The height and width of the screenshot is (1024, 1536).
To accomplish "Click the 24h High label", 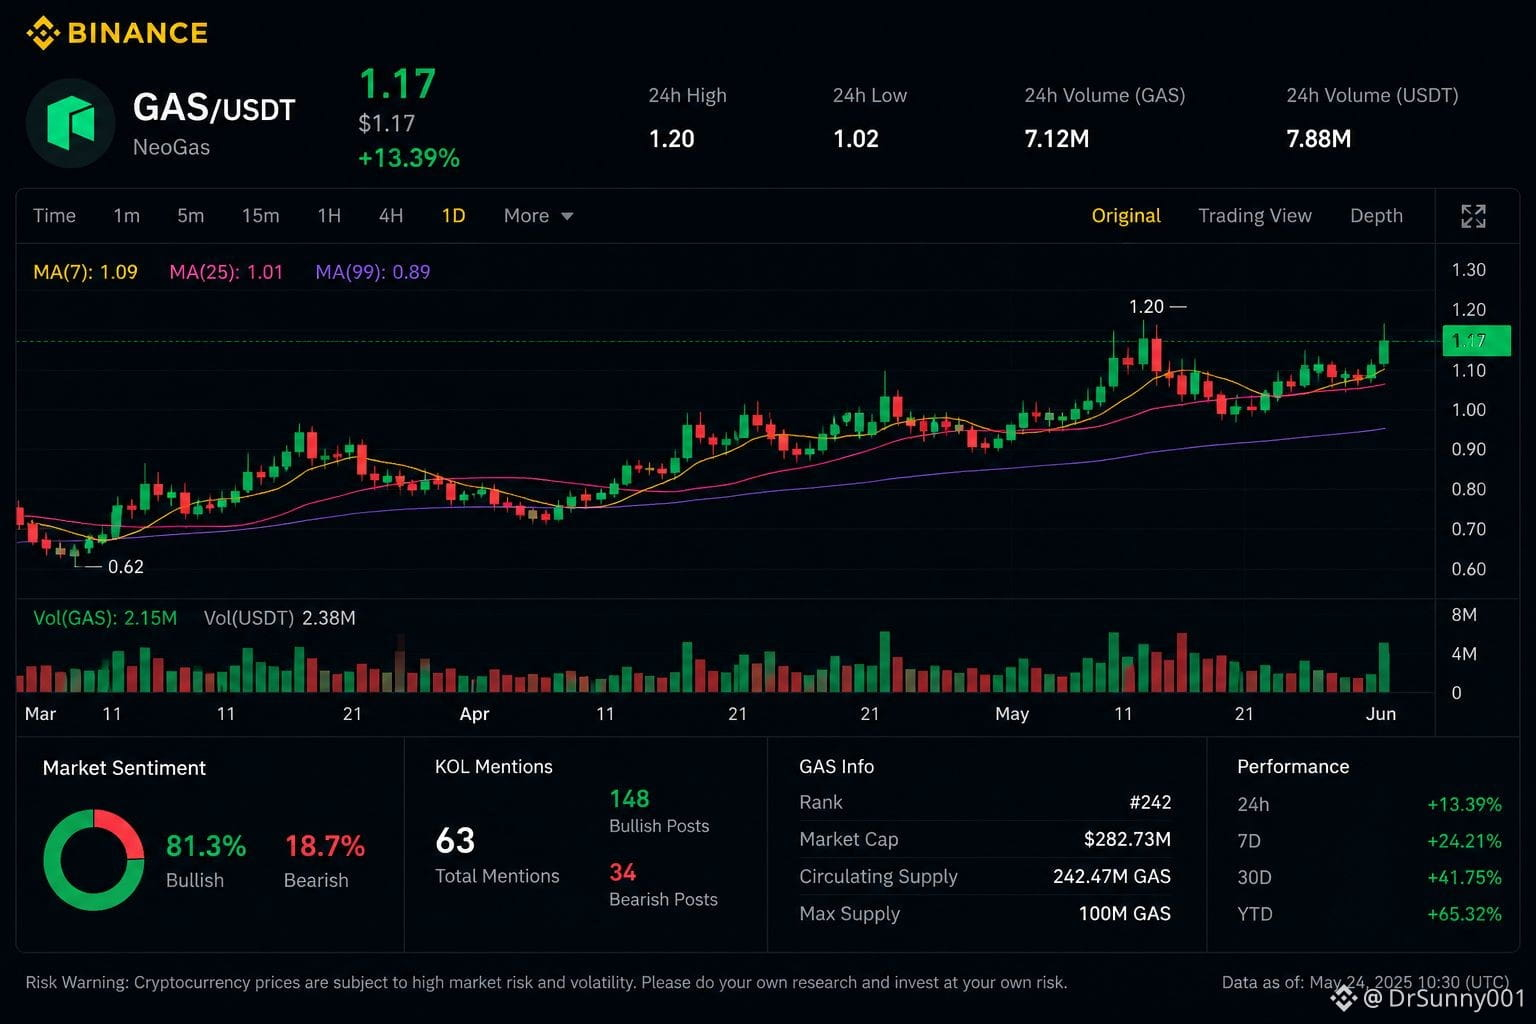I will tap(687, 95).
